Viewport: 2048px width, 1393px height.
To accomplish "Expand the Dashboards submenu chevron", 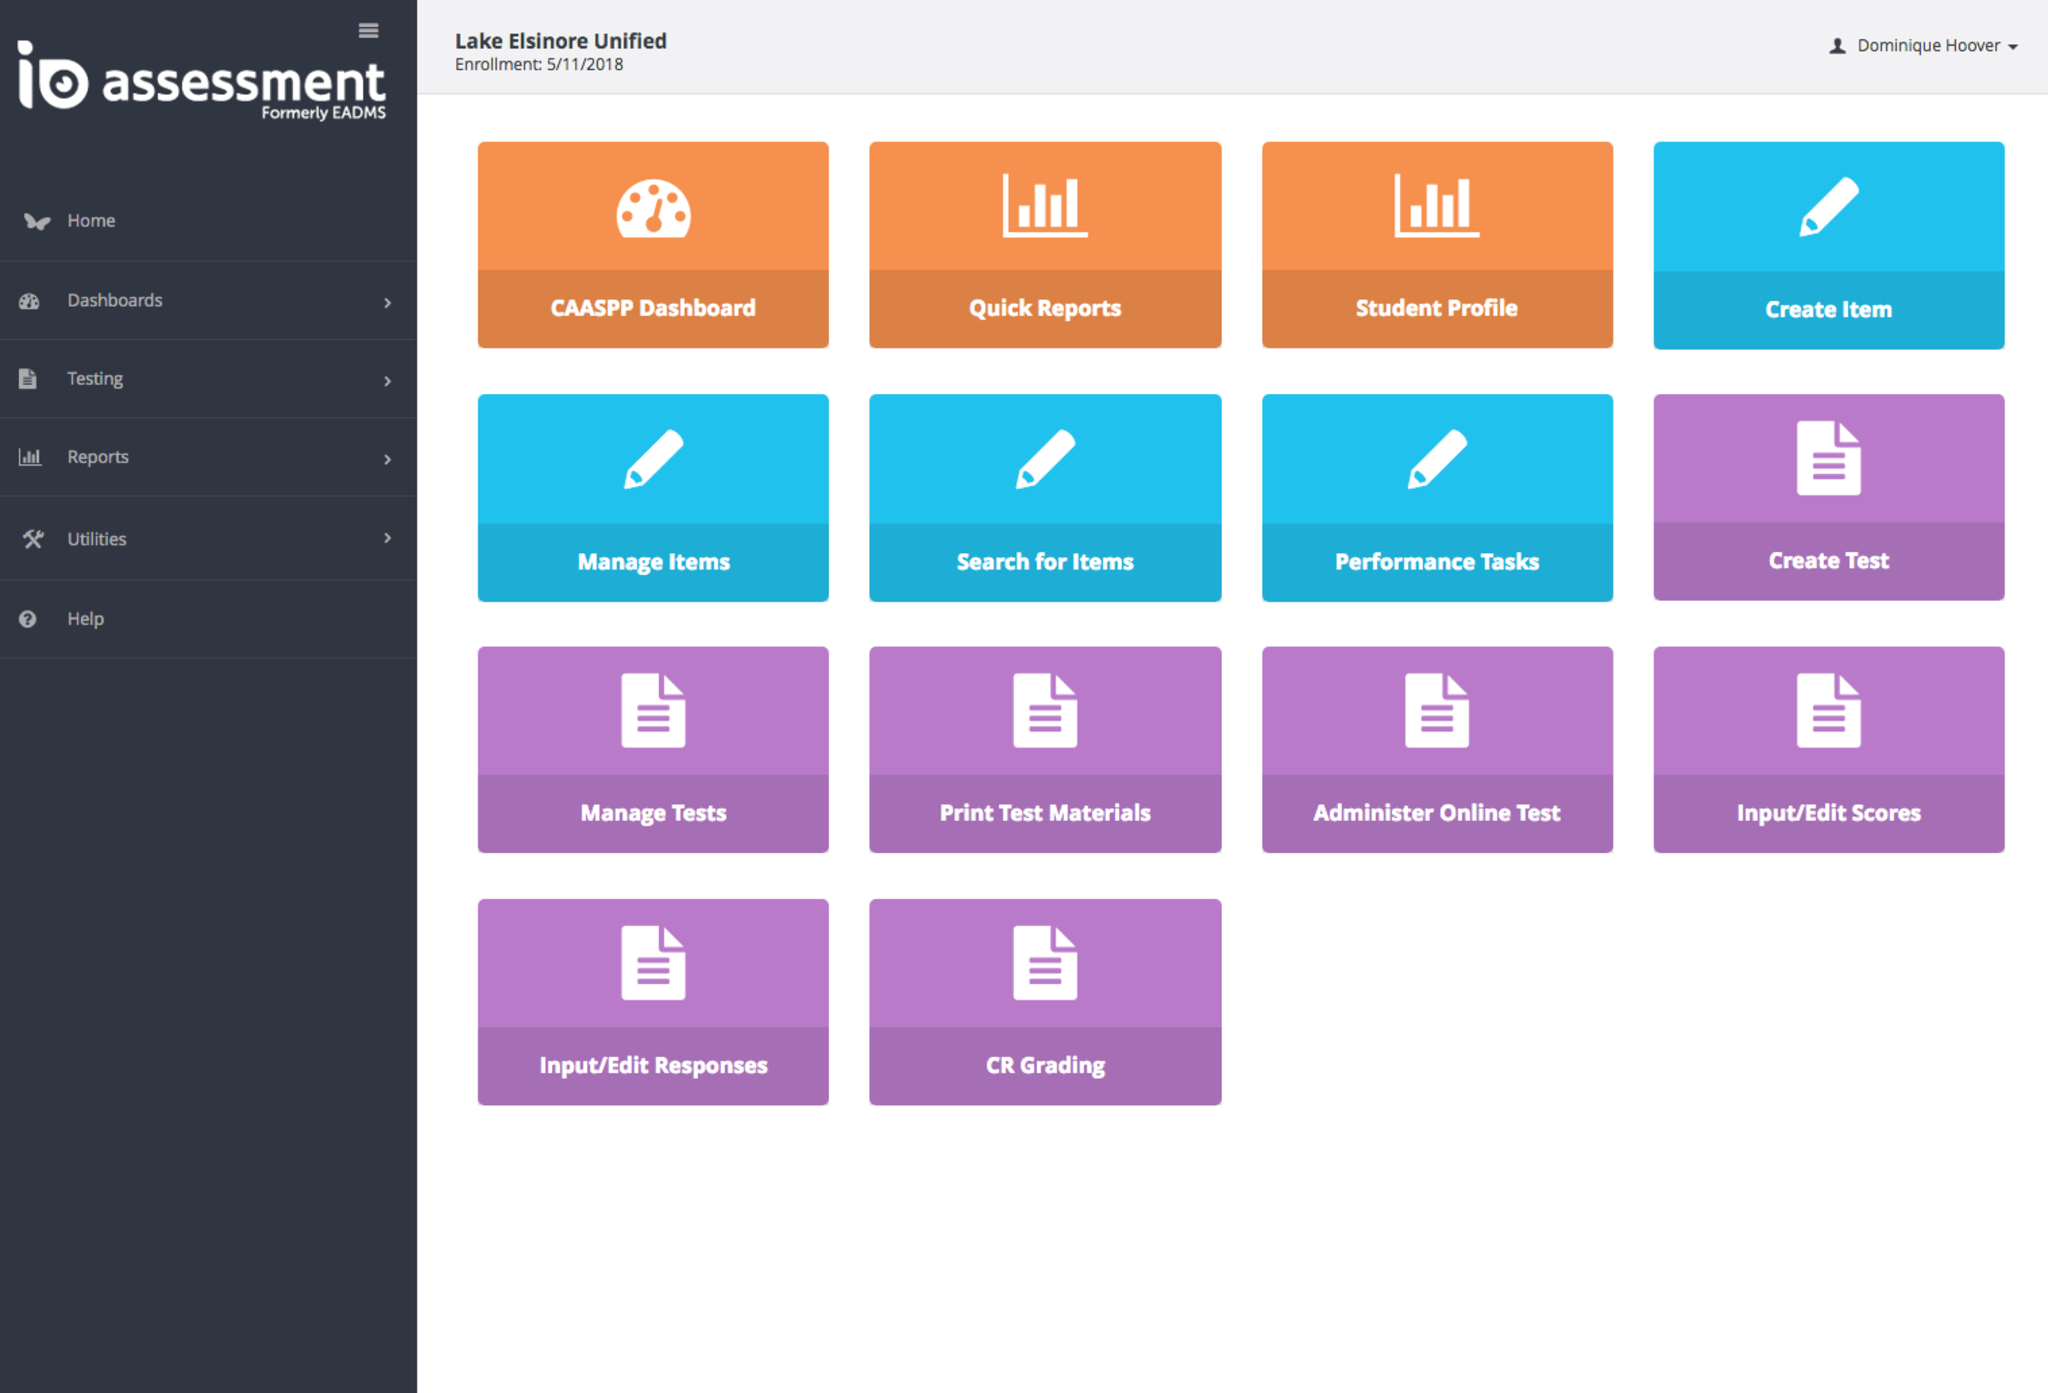I will coord(387,302).
